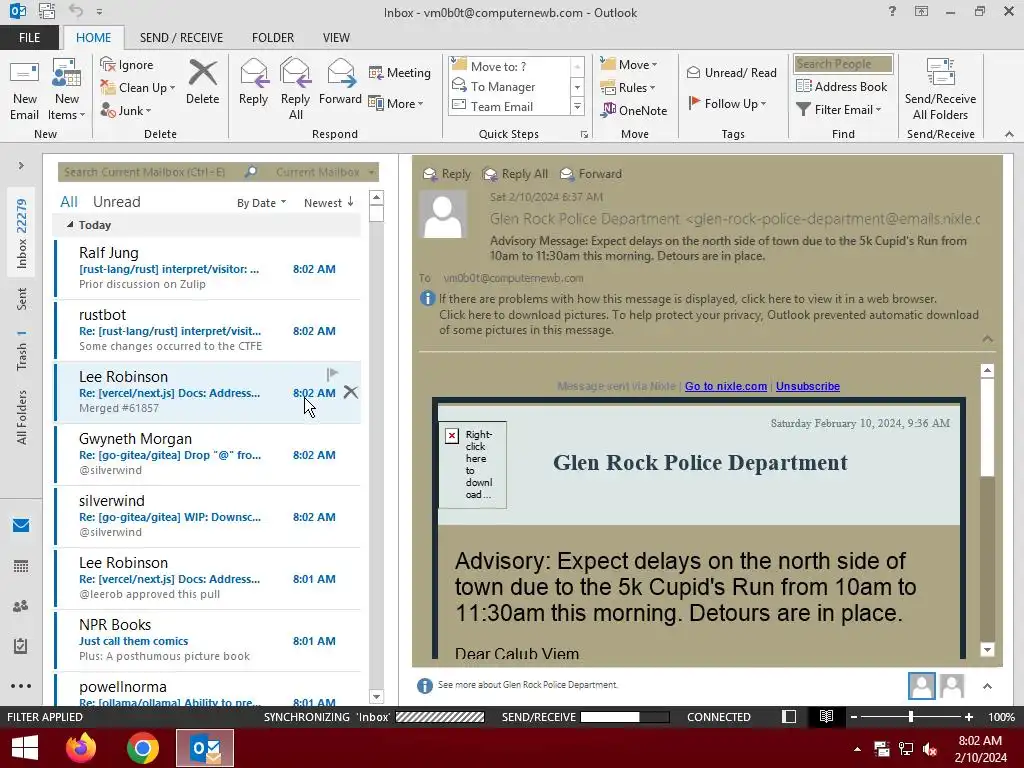The height and width of the screenshot is (768, 1024).
Task: Create a New Email
Action: (x=24, y=91)
